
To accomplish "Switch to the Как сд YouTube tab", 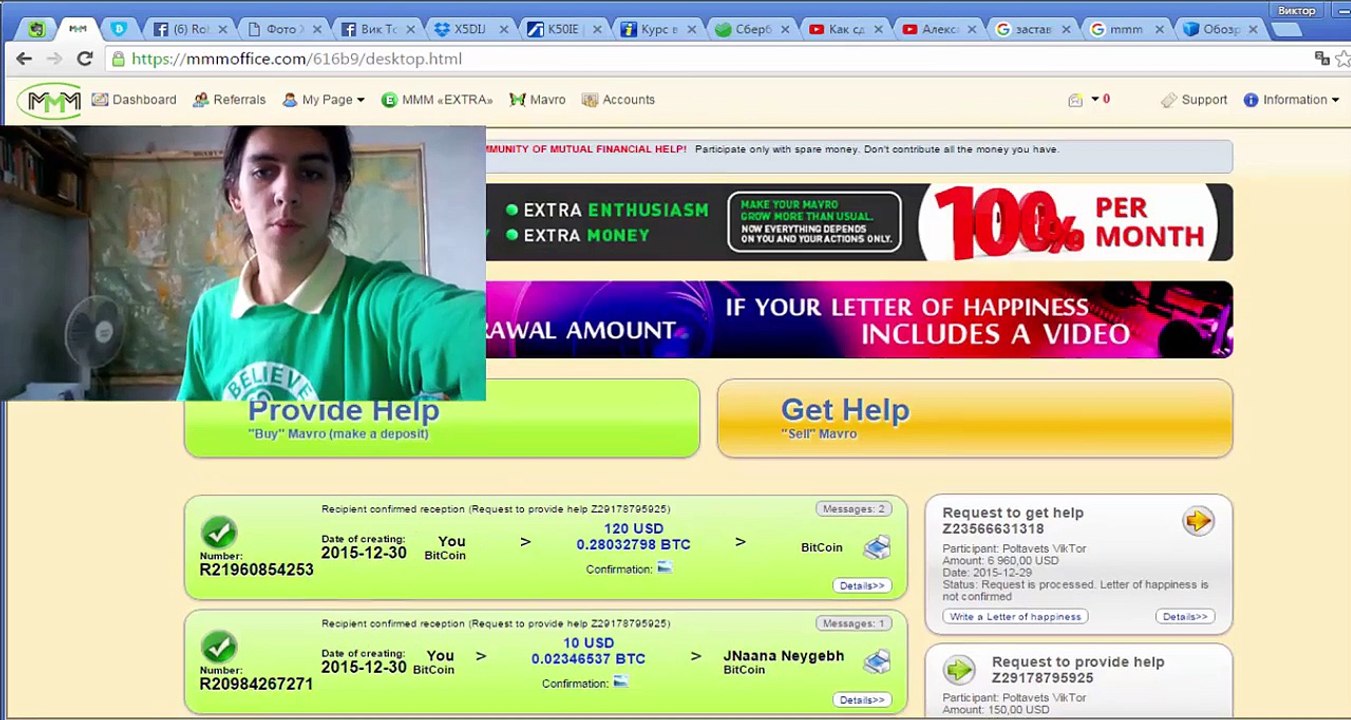I will click(845, 29).
